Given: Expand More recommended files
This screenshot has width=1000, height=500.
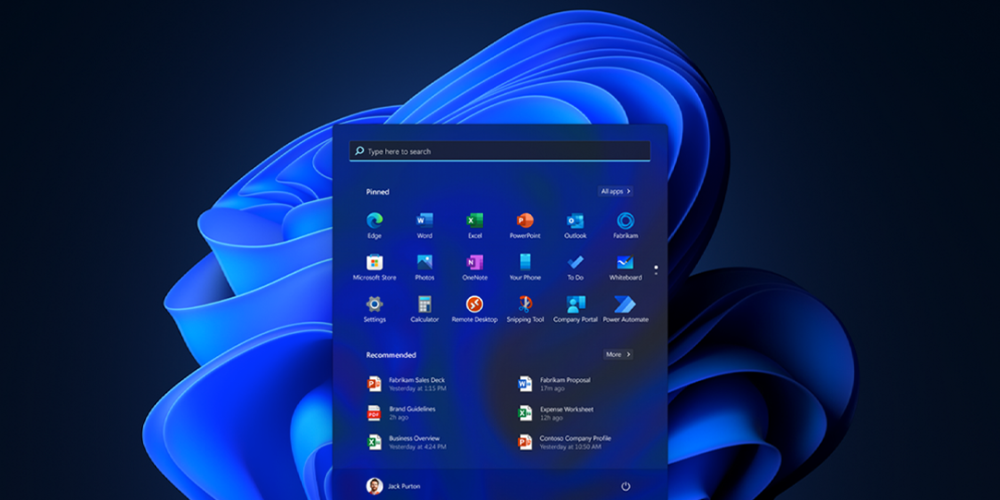Looking at the screenshot, I should click(x=618, y=355).
